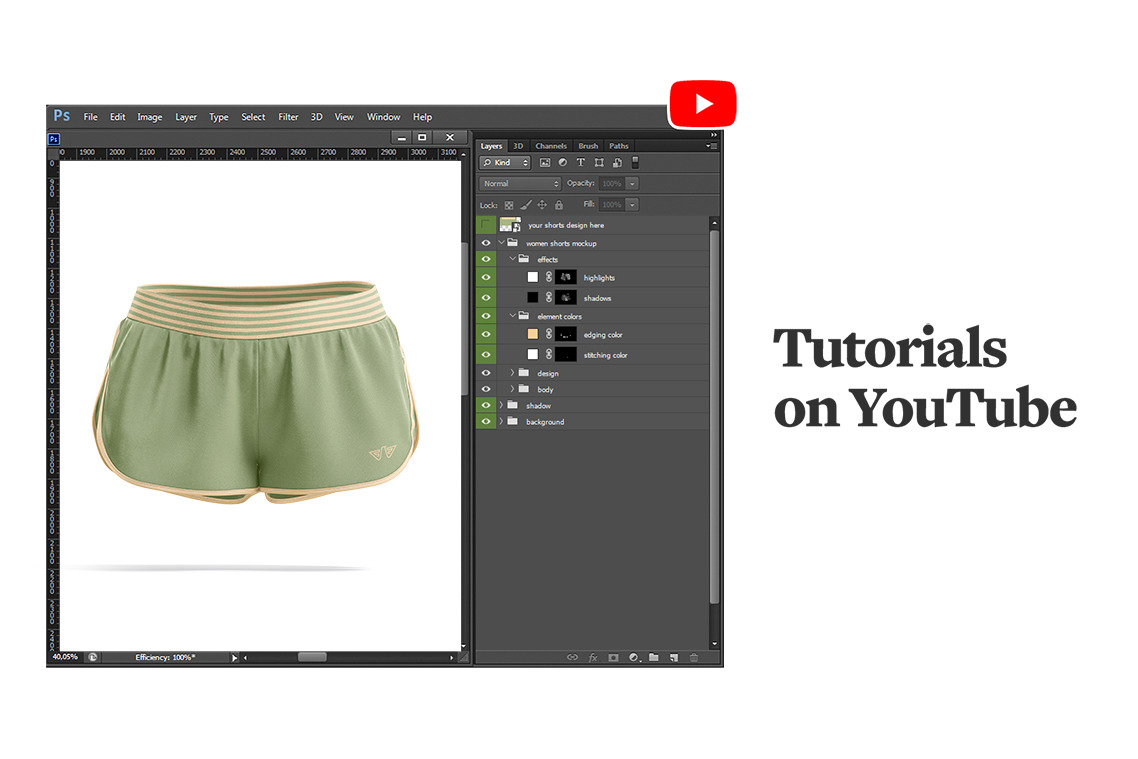
Task: Filter layers by type (T) icon
Action: pyautogui.click(x=581, y=162)
